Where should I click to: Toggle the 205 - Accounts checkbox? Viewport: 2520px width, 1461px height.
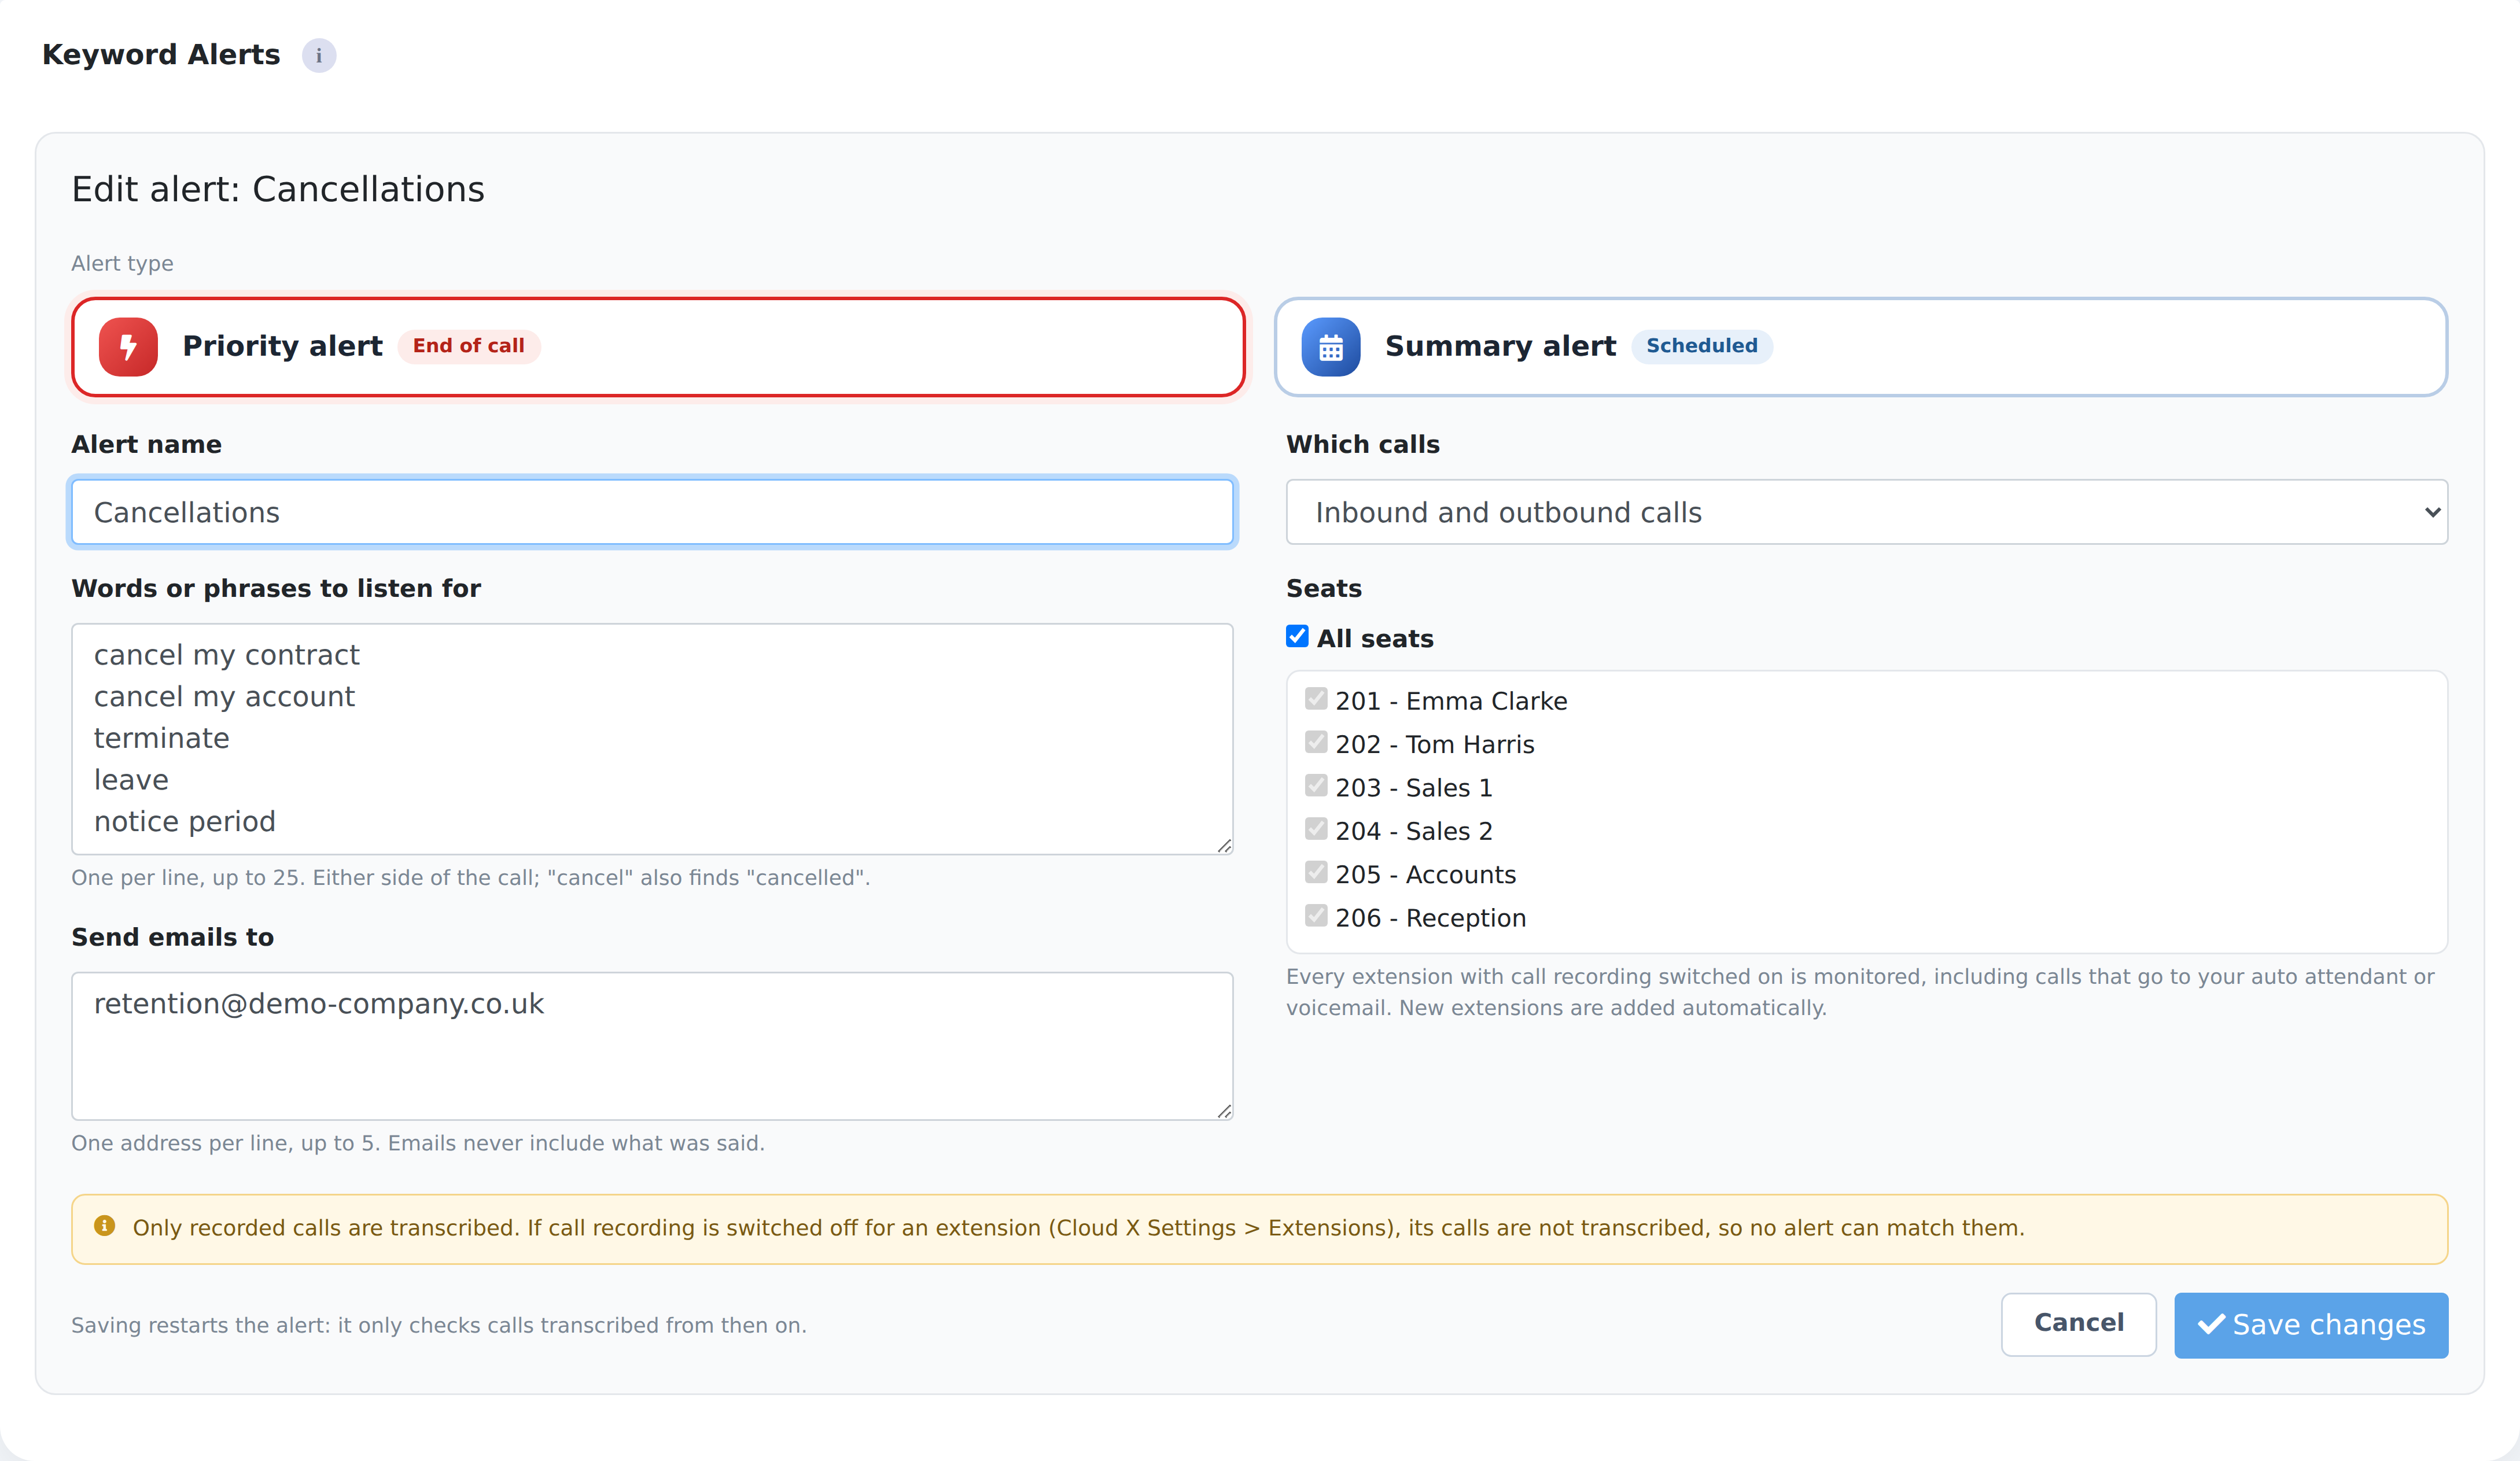pos(1316,873)
